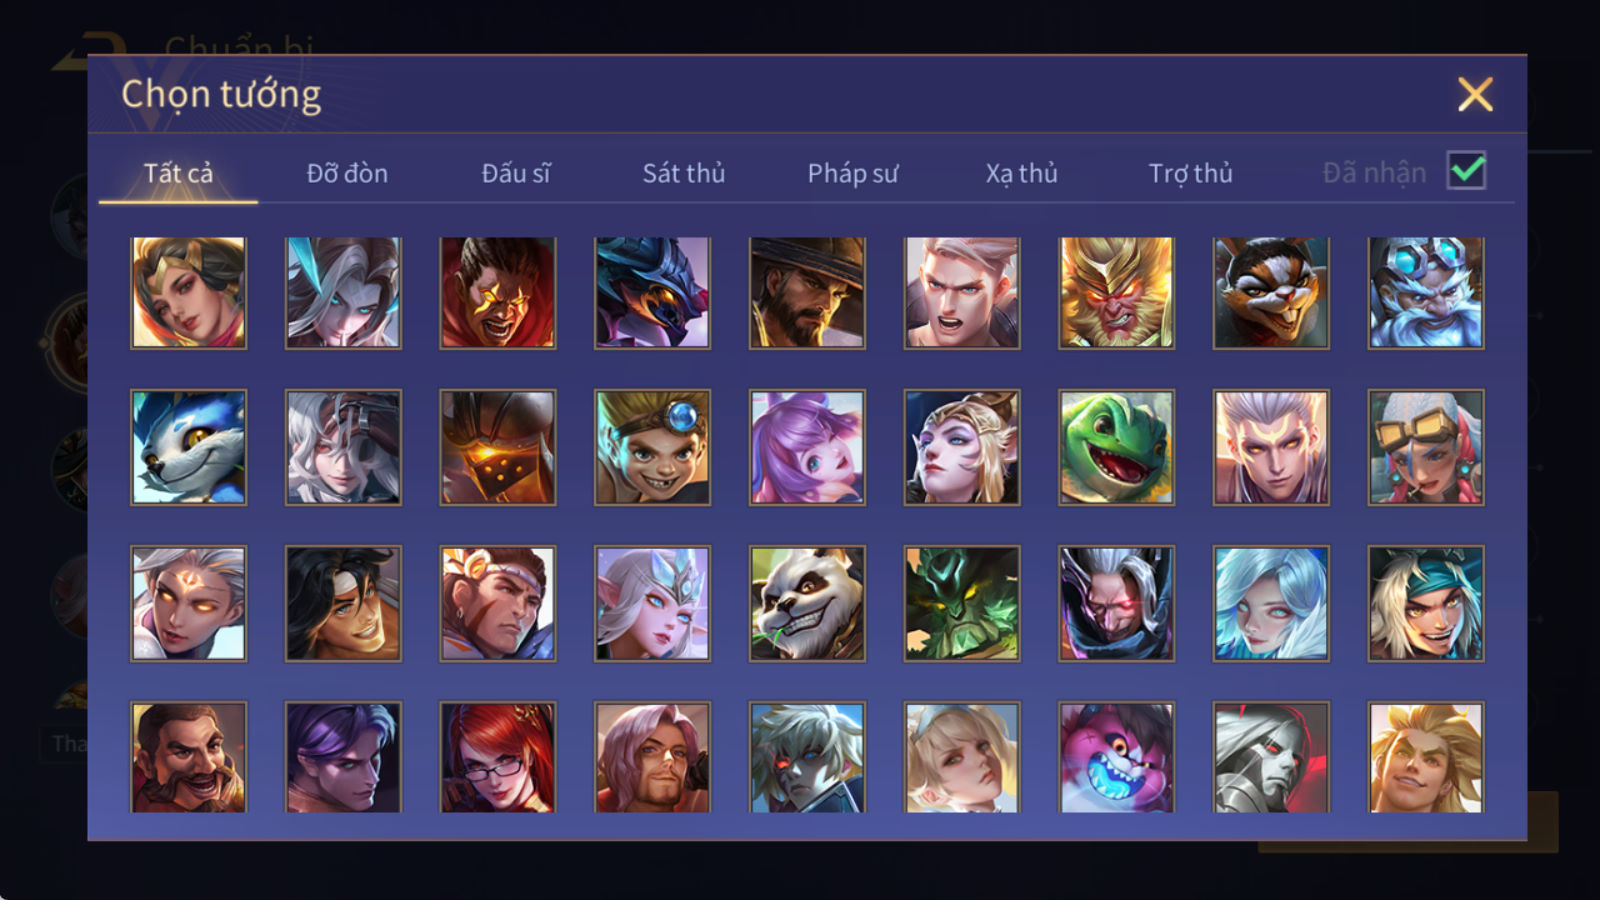Screen dimensions: 1600x900
Task: Pick the raccoon hero portrait
Action: pos(1271,293)
